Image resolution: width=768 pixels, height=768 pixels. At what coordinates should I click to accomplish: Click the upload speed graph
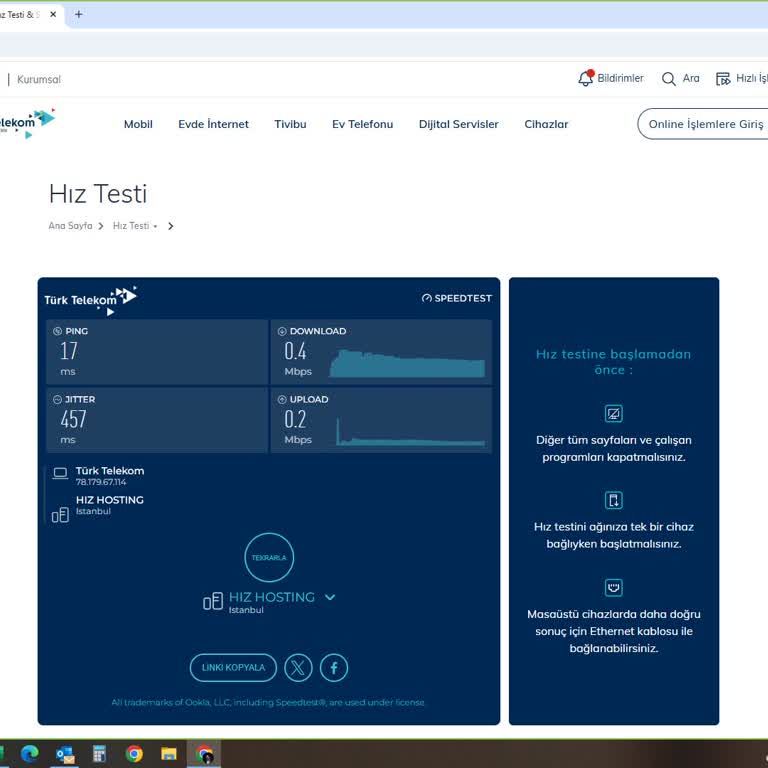coord(410,432)
